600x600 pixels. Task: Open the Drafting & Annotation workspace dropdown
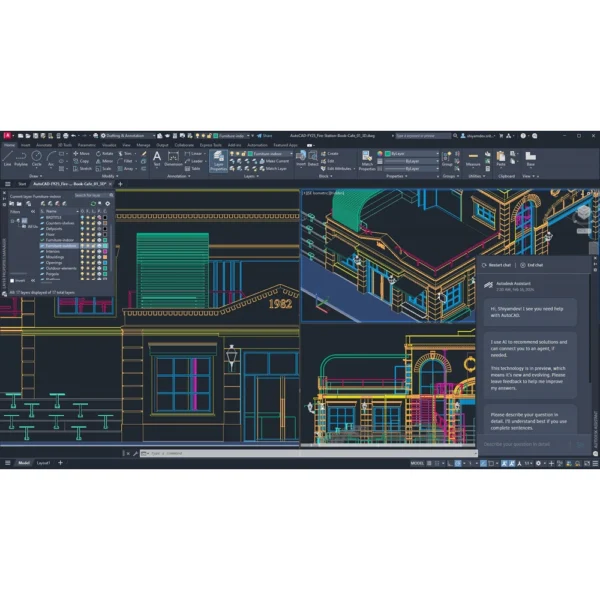coord(129,136)
